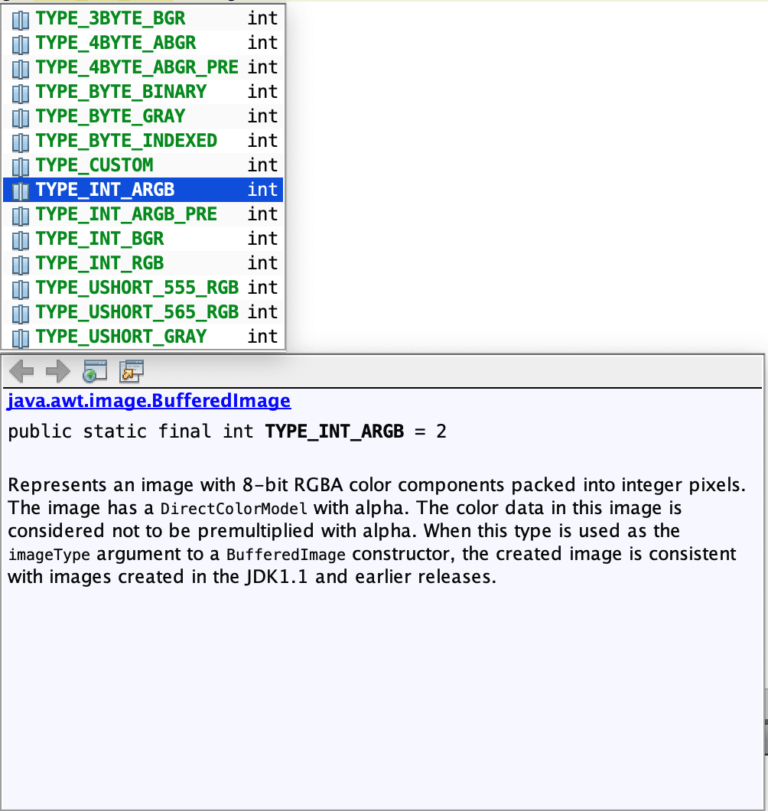Screen dimensions: 768x811
Task: Pick TYPE_INT_RGB from the completion popup
Action: (x=99, y=263)
